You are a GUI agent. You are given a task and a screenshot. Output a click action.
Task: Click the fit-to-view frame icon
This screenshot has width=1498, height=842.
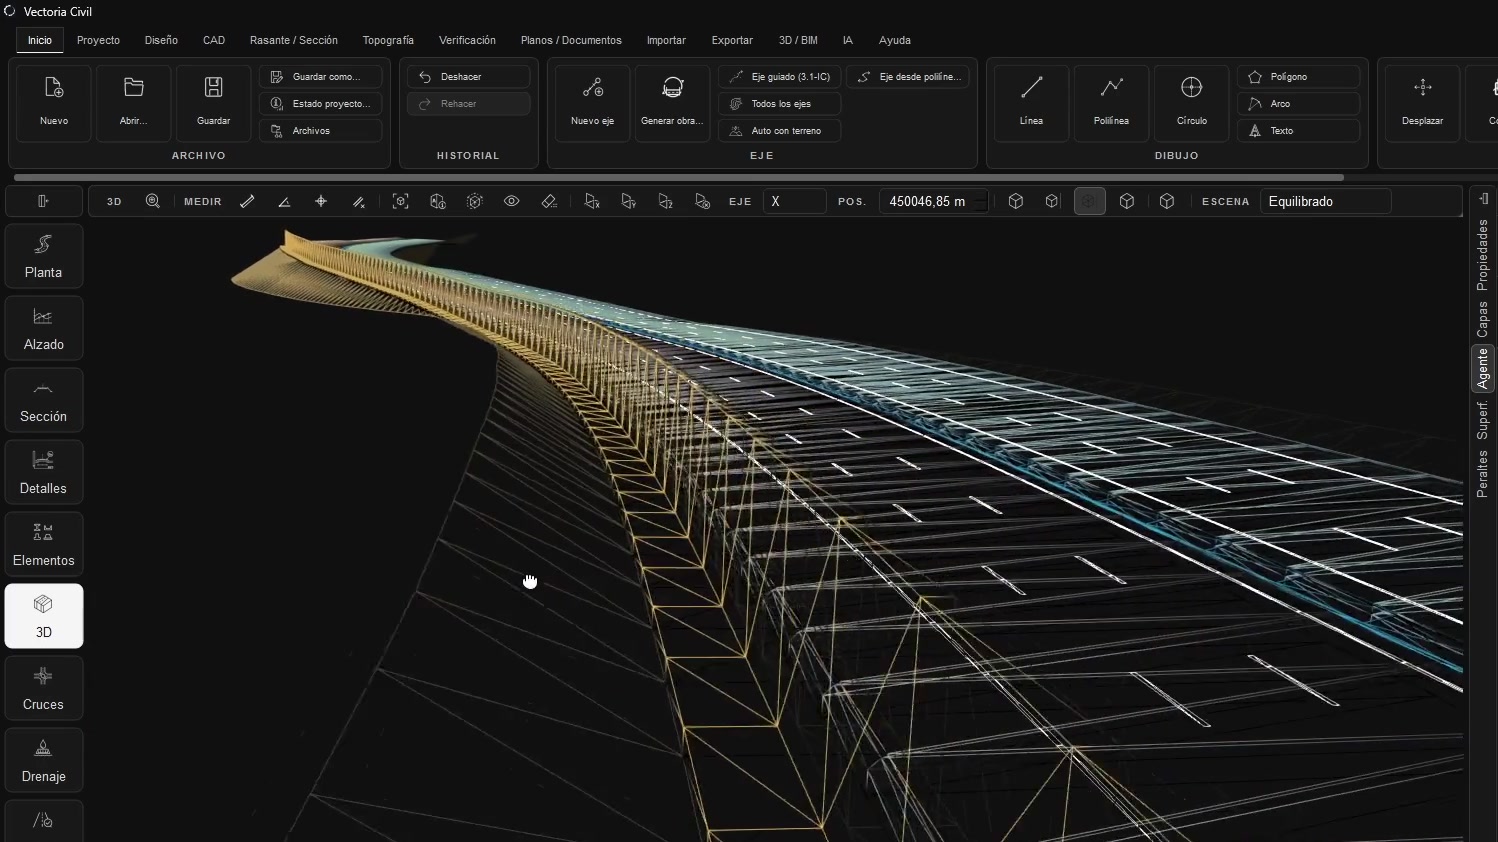pyautogui.click(x=401, y=201)
